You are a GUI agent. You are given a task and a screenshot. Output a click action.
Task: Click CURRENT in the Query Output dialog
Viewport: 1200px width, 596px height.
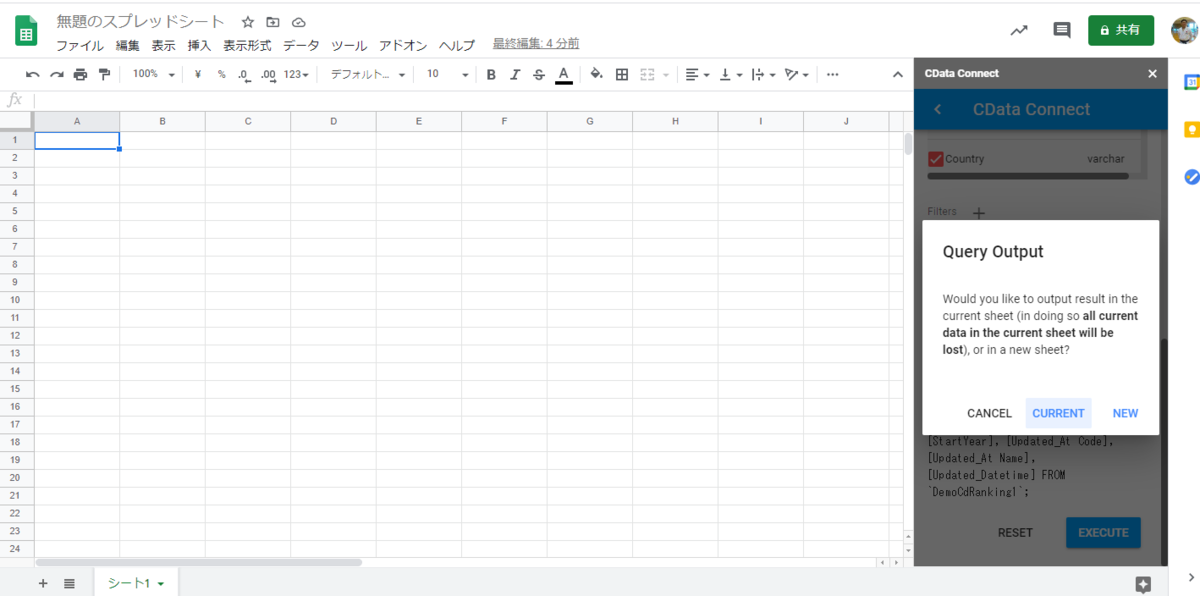pyautogui.click(x=1058, y=413)
